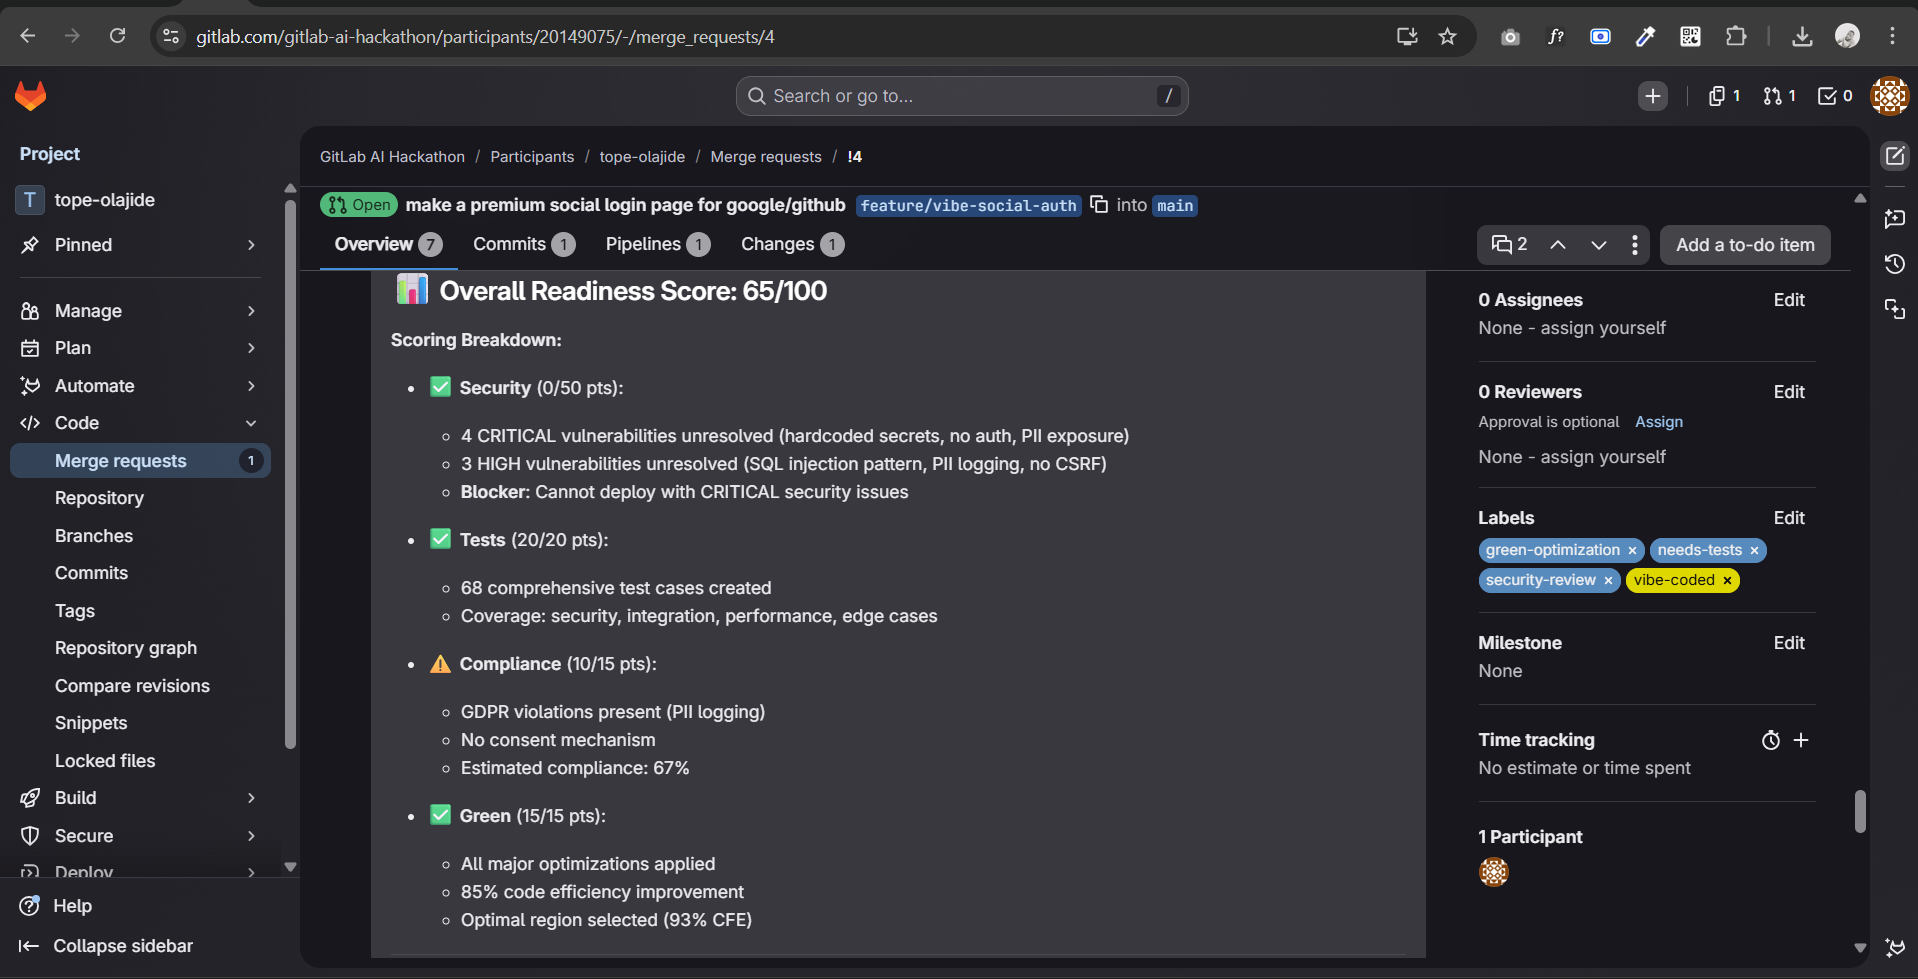
Task: Edit the Milestone section
Action: (x=1789, y=643)
